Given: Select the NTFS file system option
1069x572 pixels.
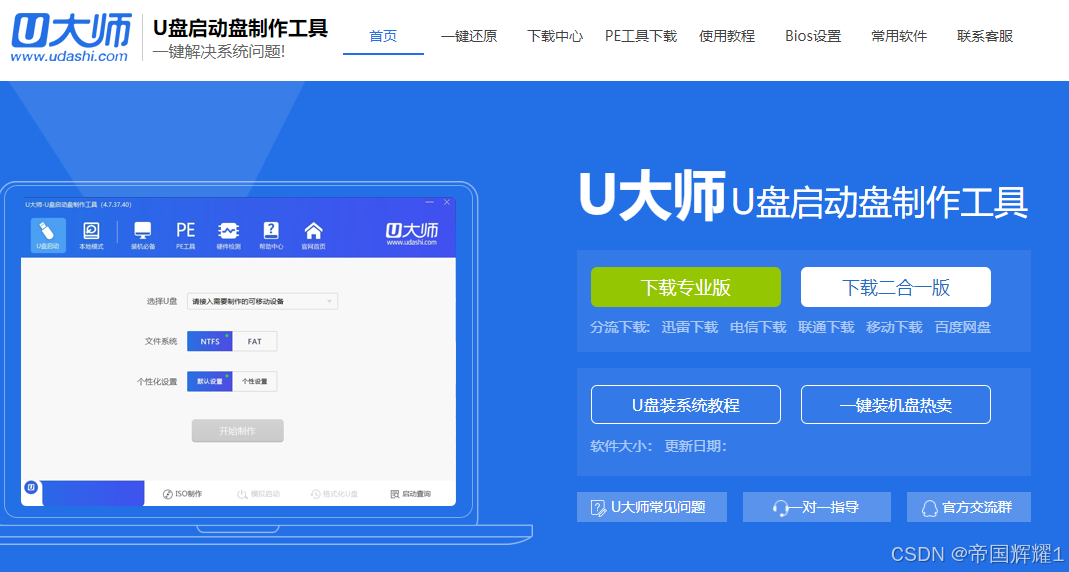Looking at the screenshot, I should (210, 342).
